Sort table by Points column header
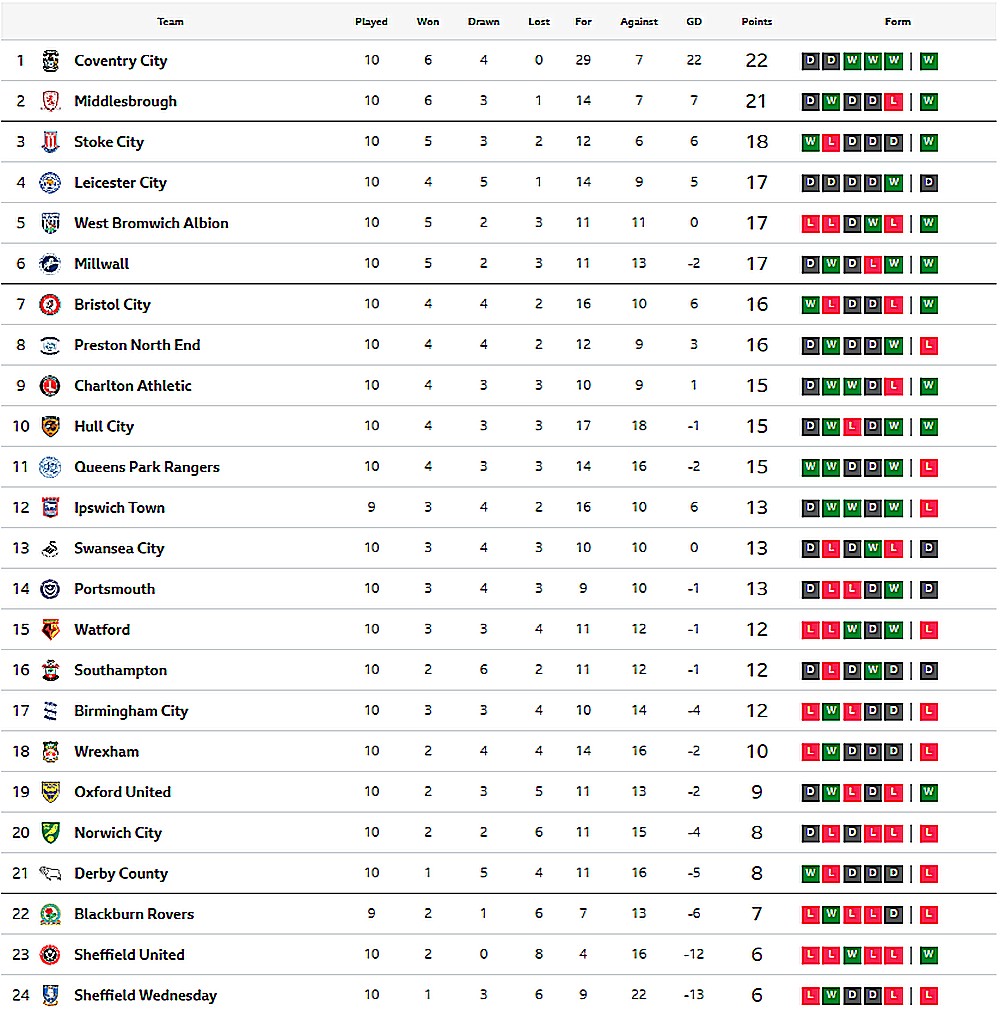 pyautogui.click(x=756, y=22)
